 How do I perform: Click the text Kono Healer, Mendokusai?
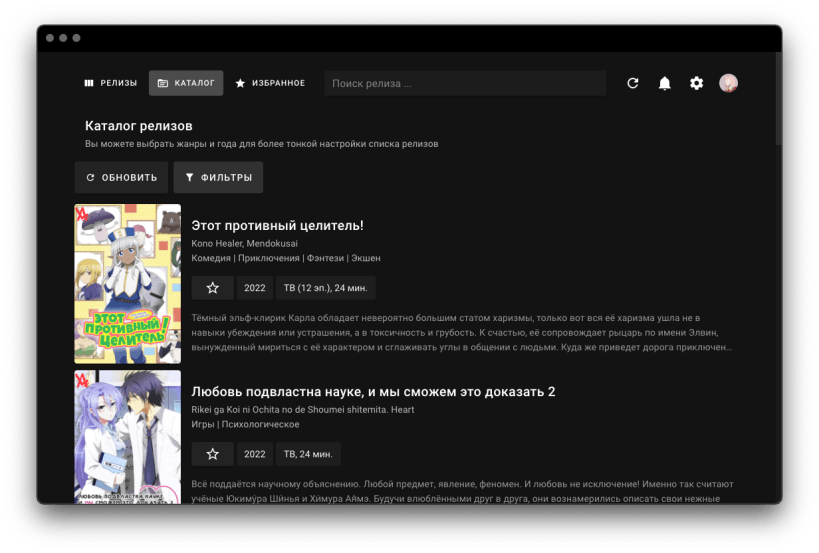pyautogui.click(x=244, y=243)
